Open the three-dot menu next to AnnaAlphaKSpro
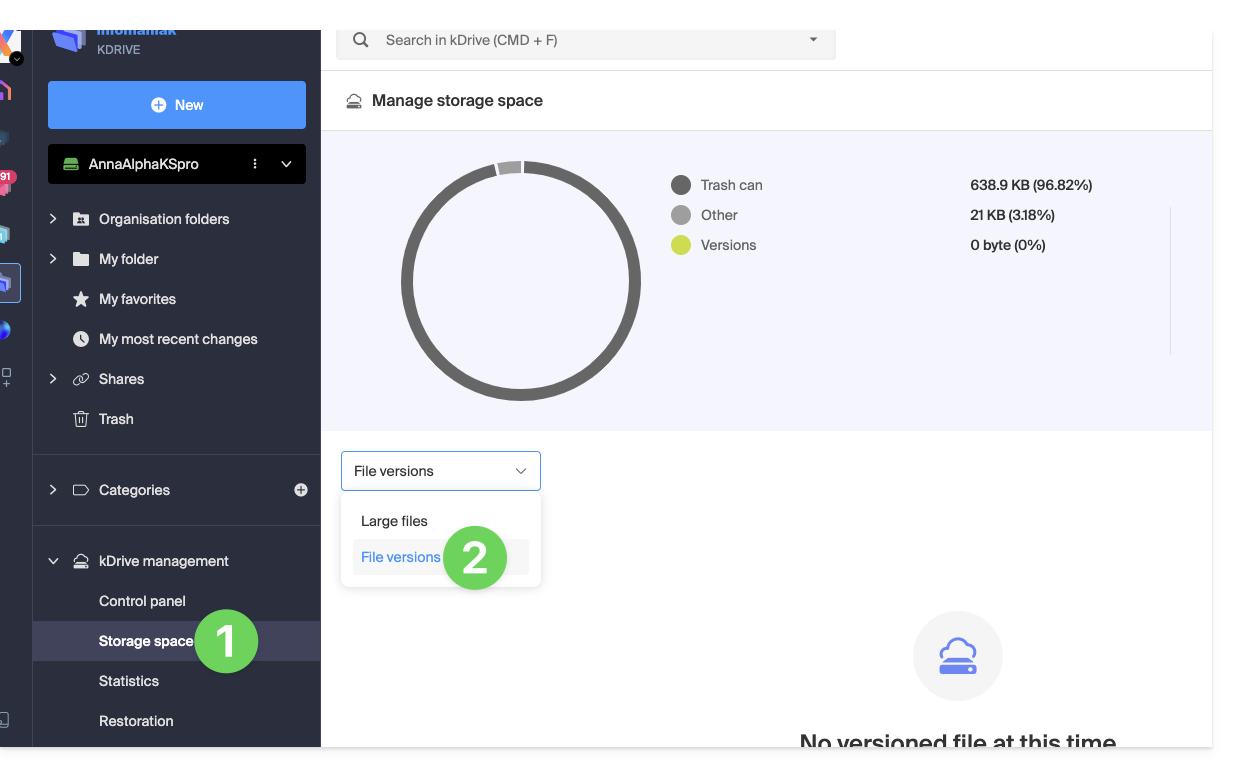This screenshot has height=777, width=1242. click(255, 164)
